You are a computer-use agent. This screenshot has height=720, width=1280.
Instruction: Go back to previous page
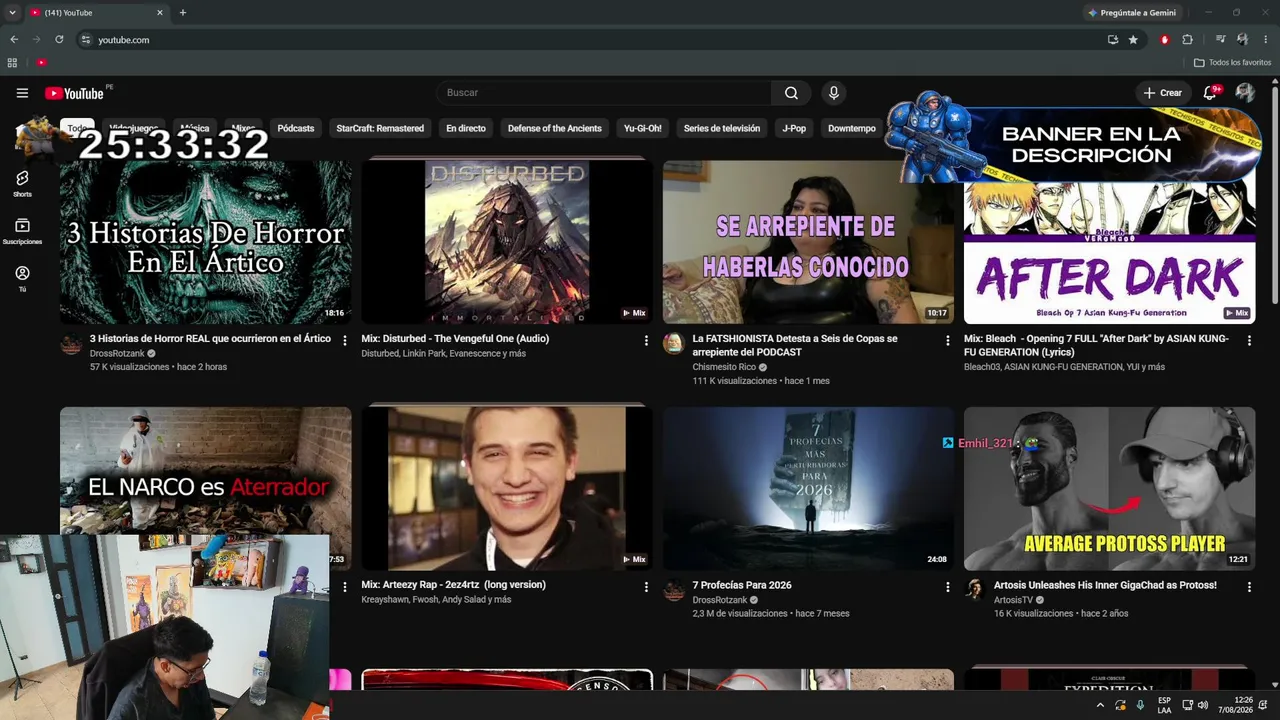14,40
